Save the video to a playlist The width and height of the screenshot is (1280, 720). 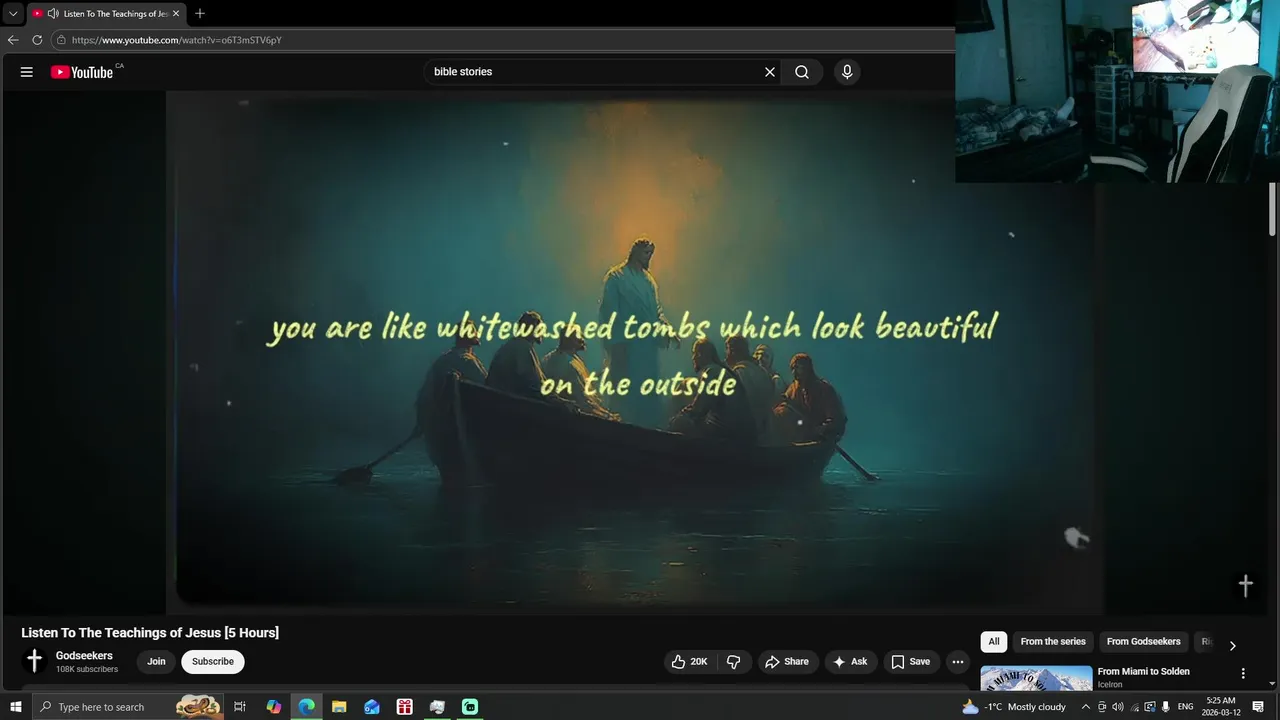(x=910, y=662)
